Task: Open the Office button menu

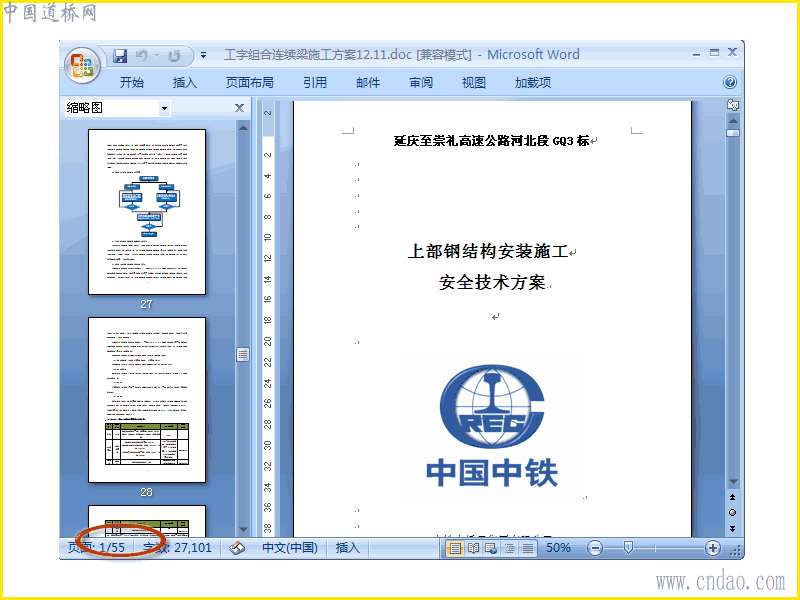Action: 82,65
